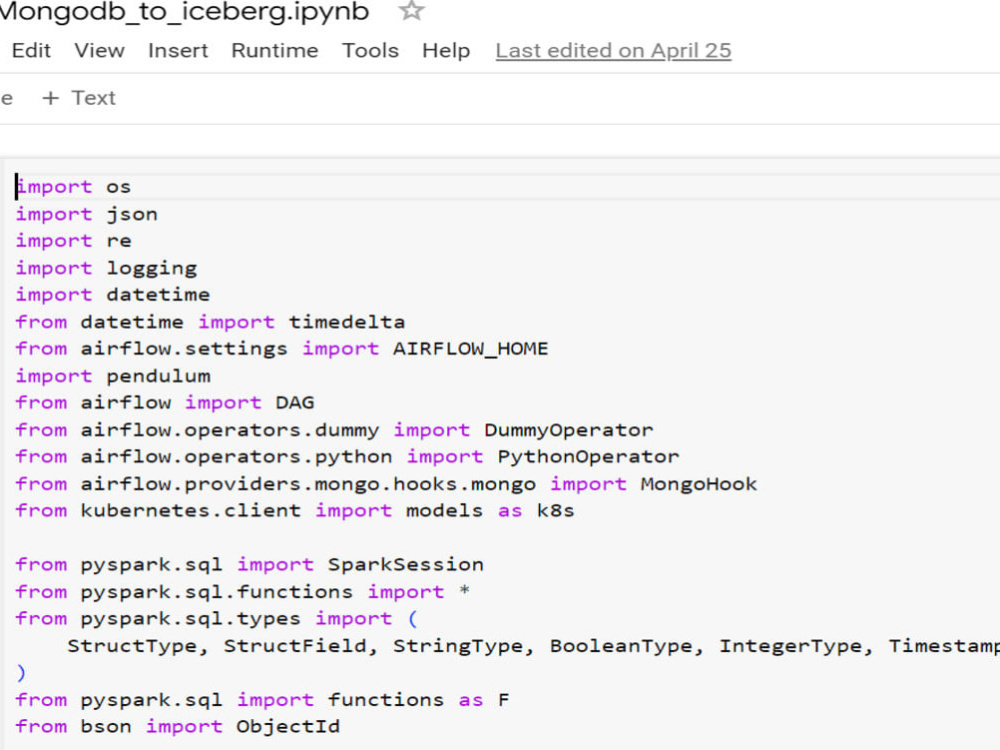Open the Insert menu

coord(178,50)
